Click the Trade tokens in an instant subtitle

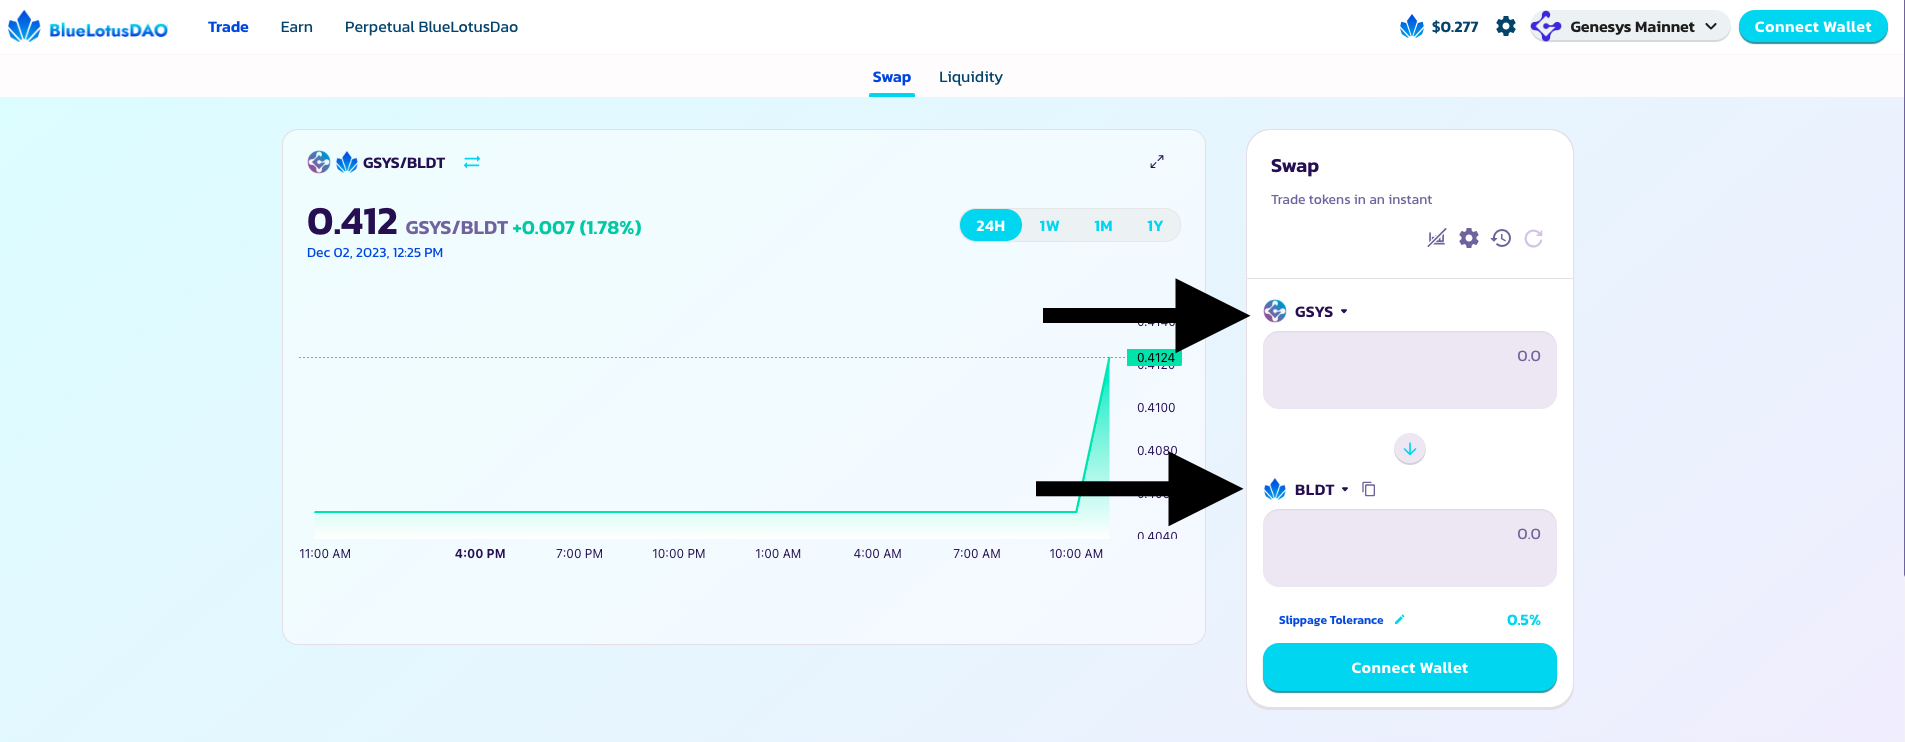(x=1351, y=199)
